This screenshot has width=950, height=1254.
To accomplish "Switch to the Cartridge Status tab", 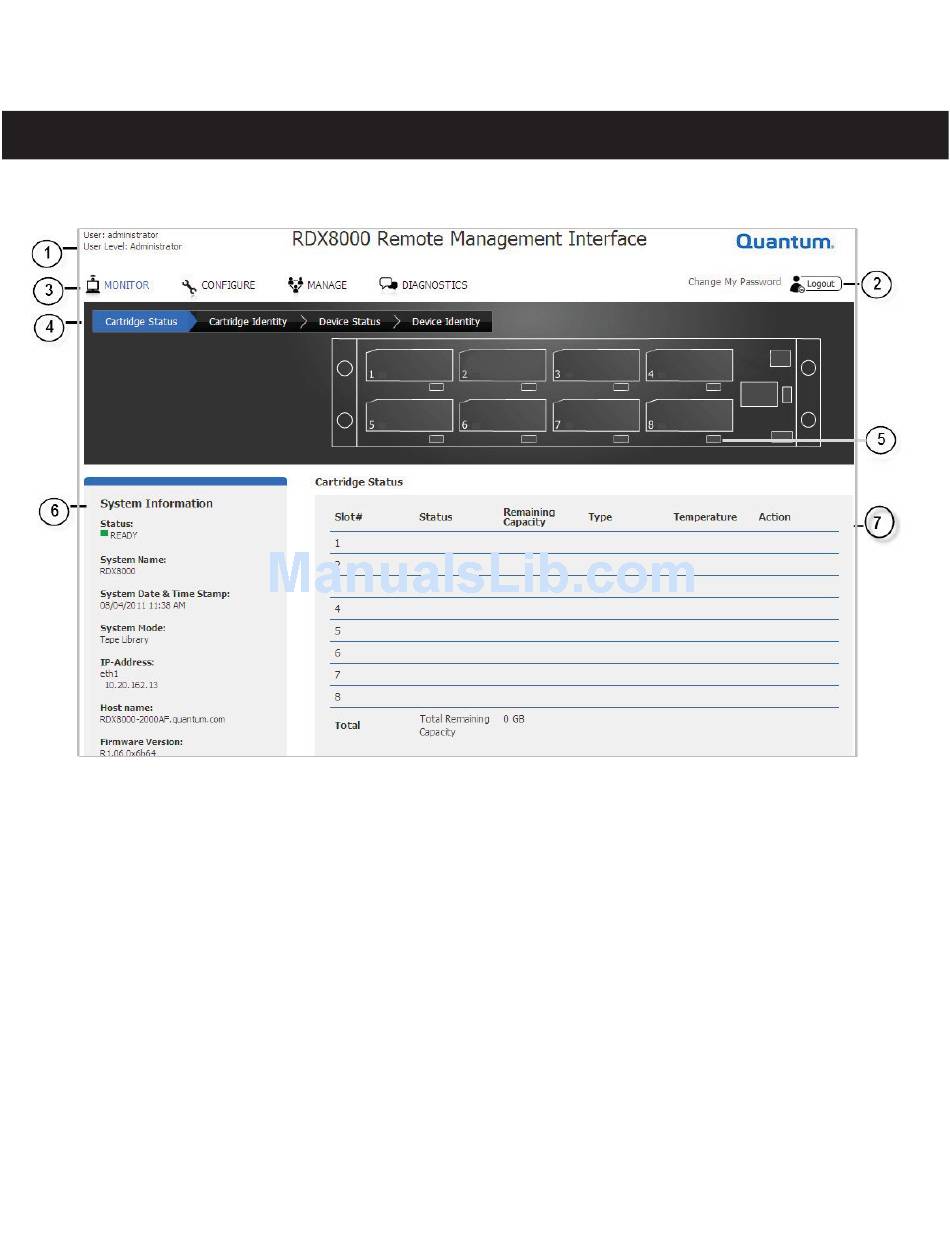I will pyautogui.click(x=141, y=322).
